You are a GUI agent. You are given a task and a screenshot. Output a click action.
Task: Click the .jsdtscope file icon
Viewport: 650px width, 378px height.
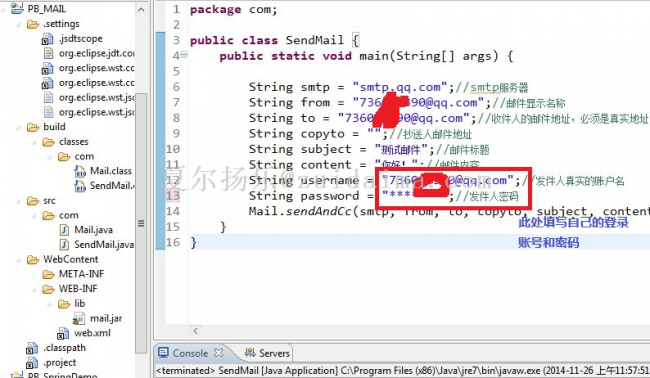47,39
